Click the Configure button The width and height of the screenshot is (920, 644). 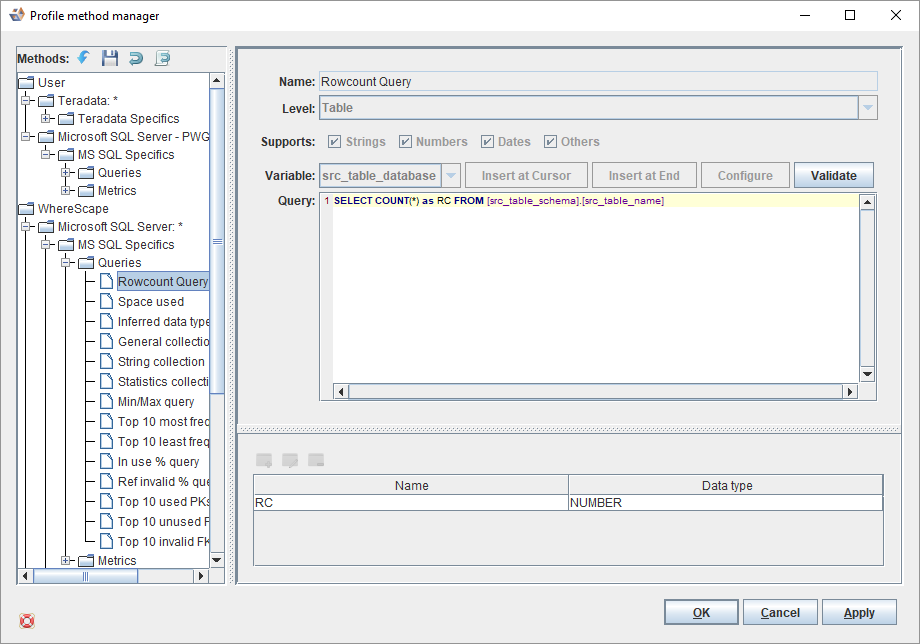tap(745, 175)
